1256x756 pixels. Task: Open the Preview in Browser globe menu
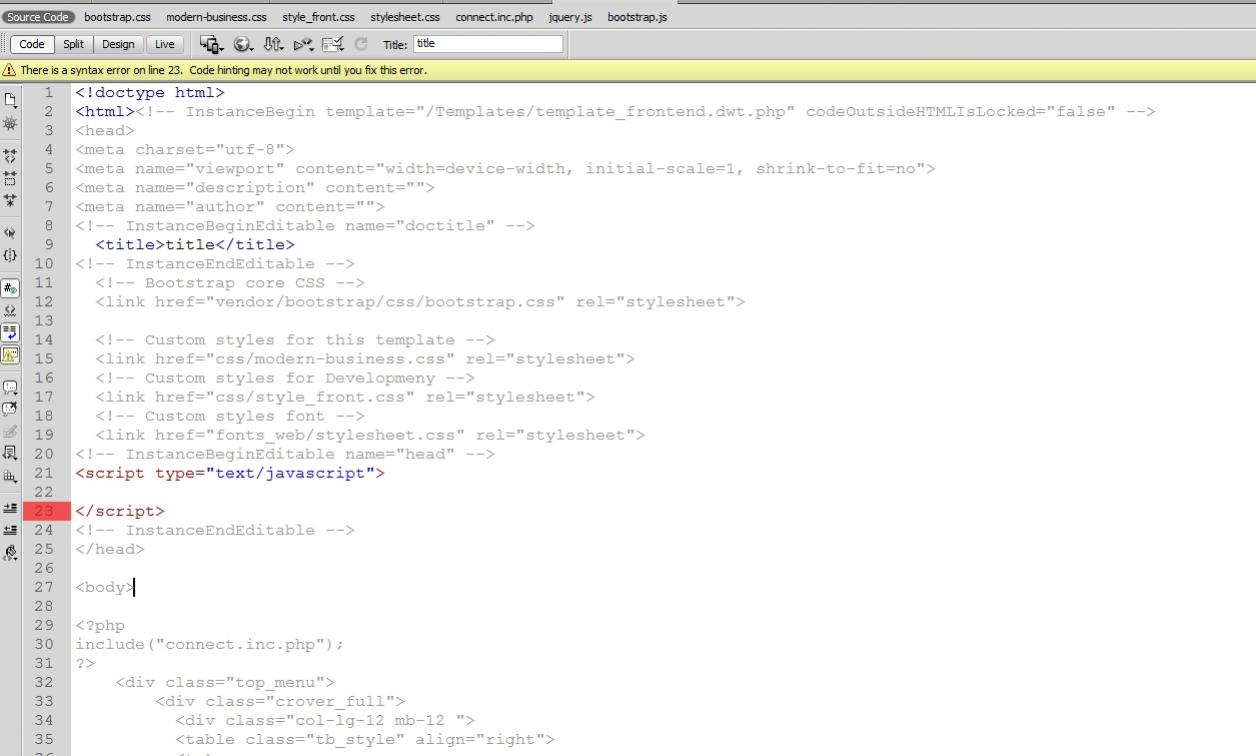(243, 44)
